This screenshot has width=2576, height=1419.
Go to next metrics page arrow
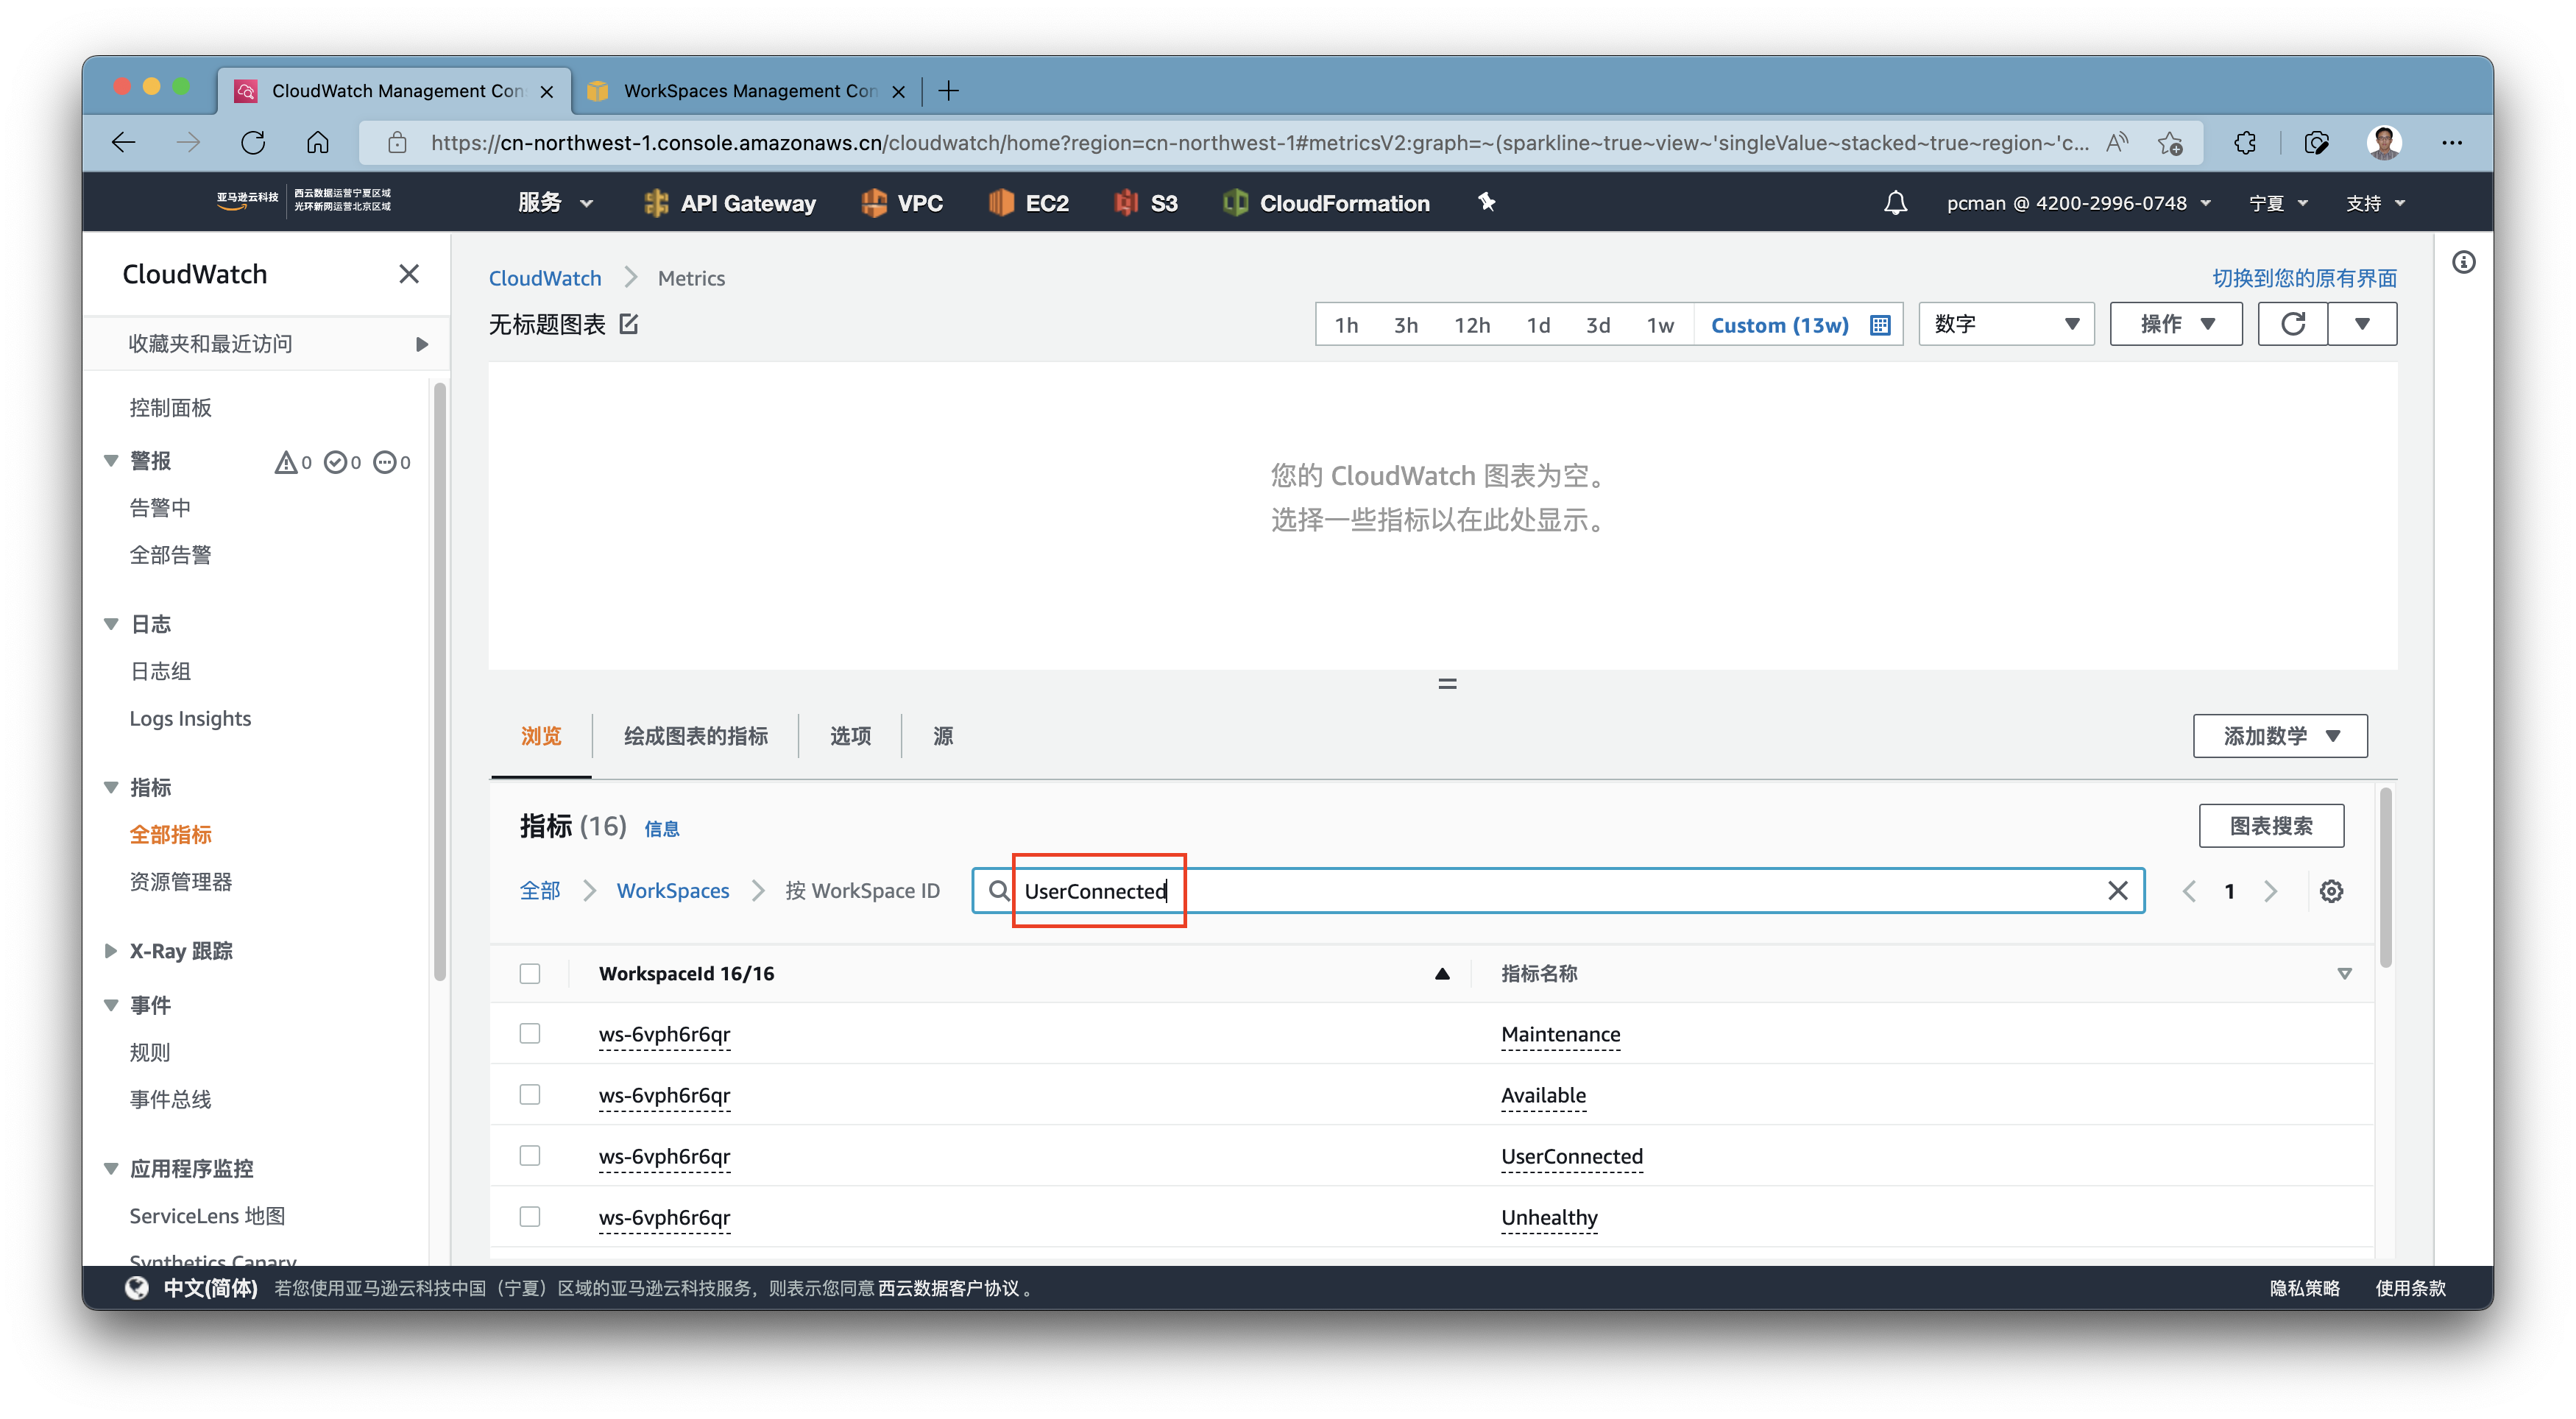pyautogui.click(x=2271, y=891)
